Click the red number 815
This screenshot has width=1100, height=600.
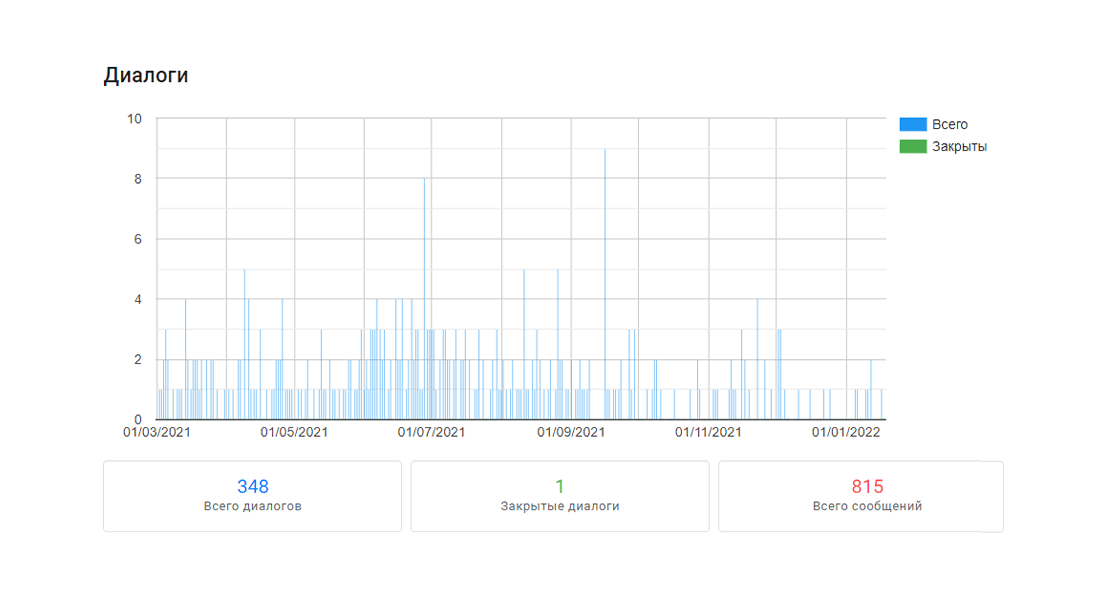(867, 486)
